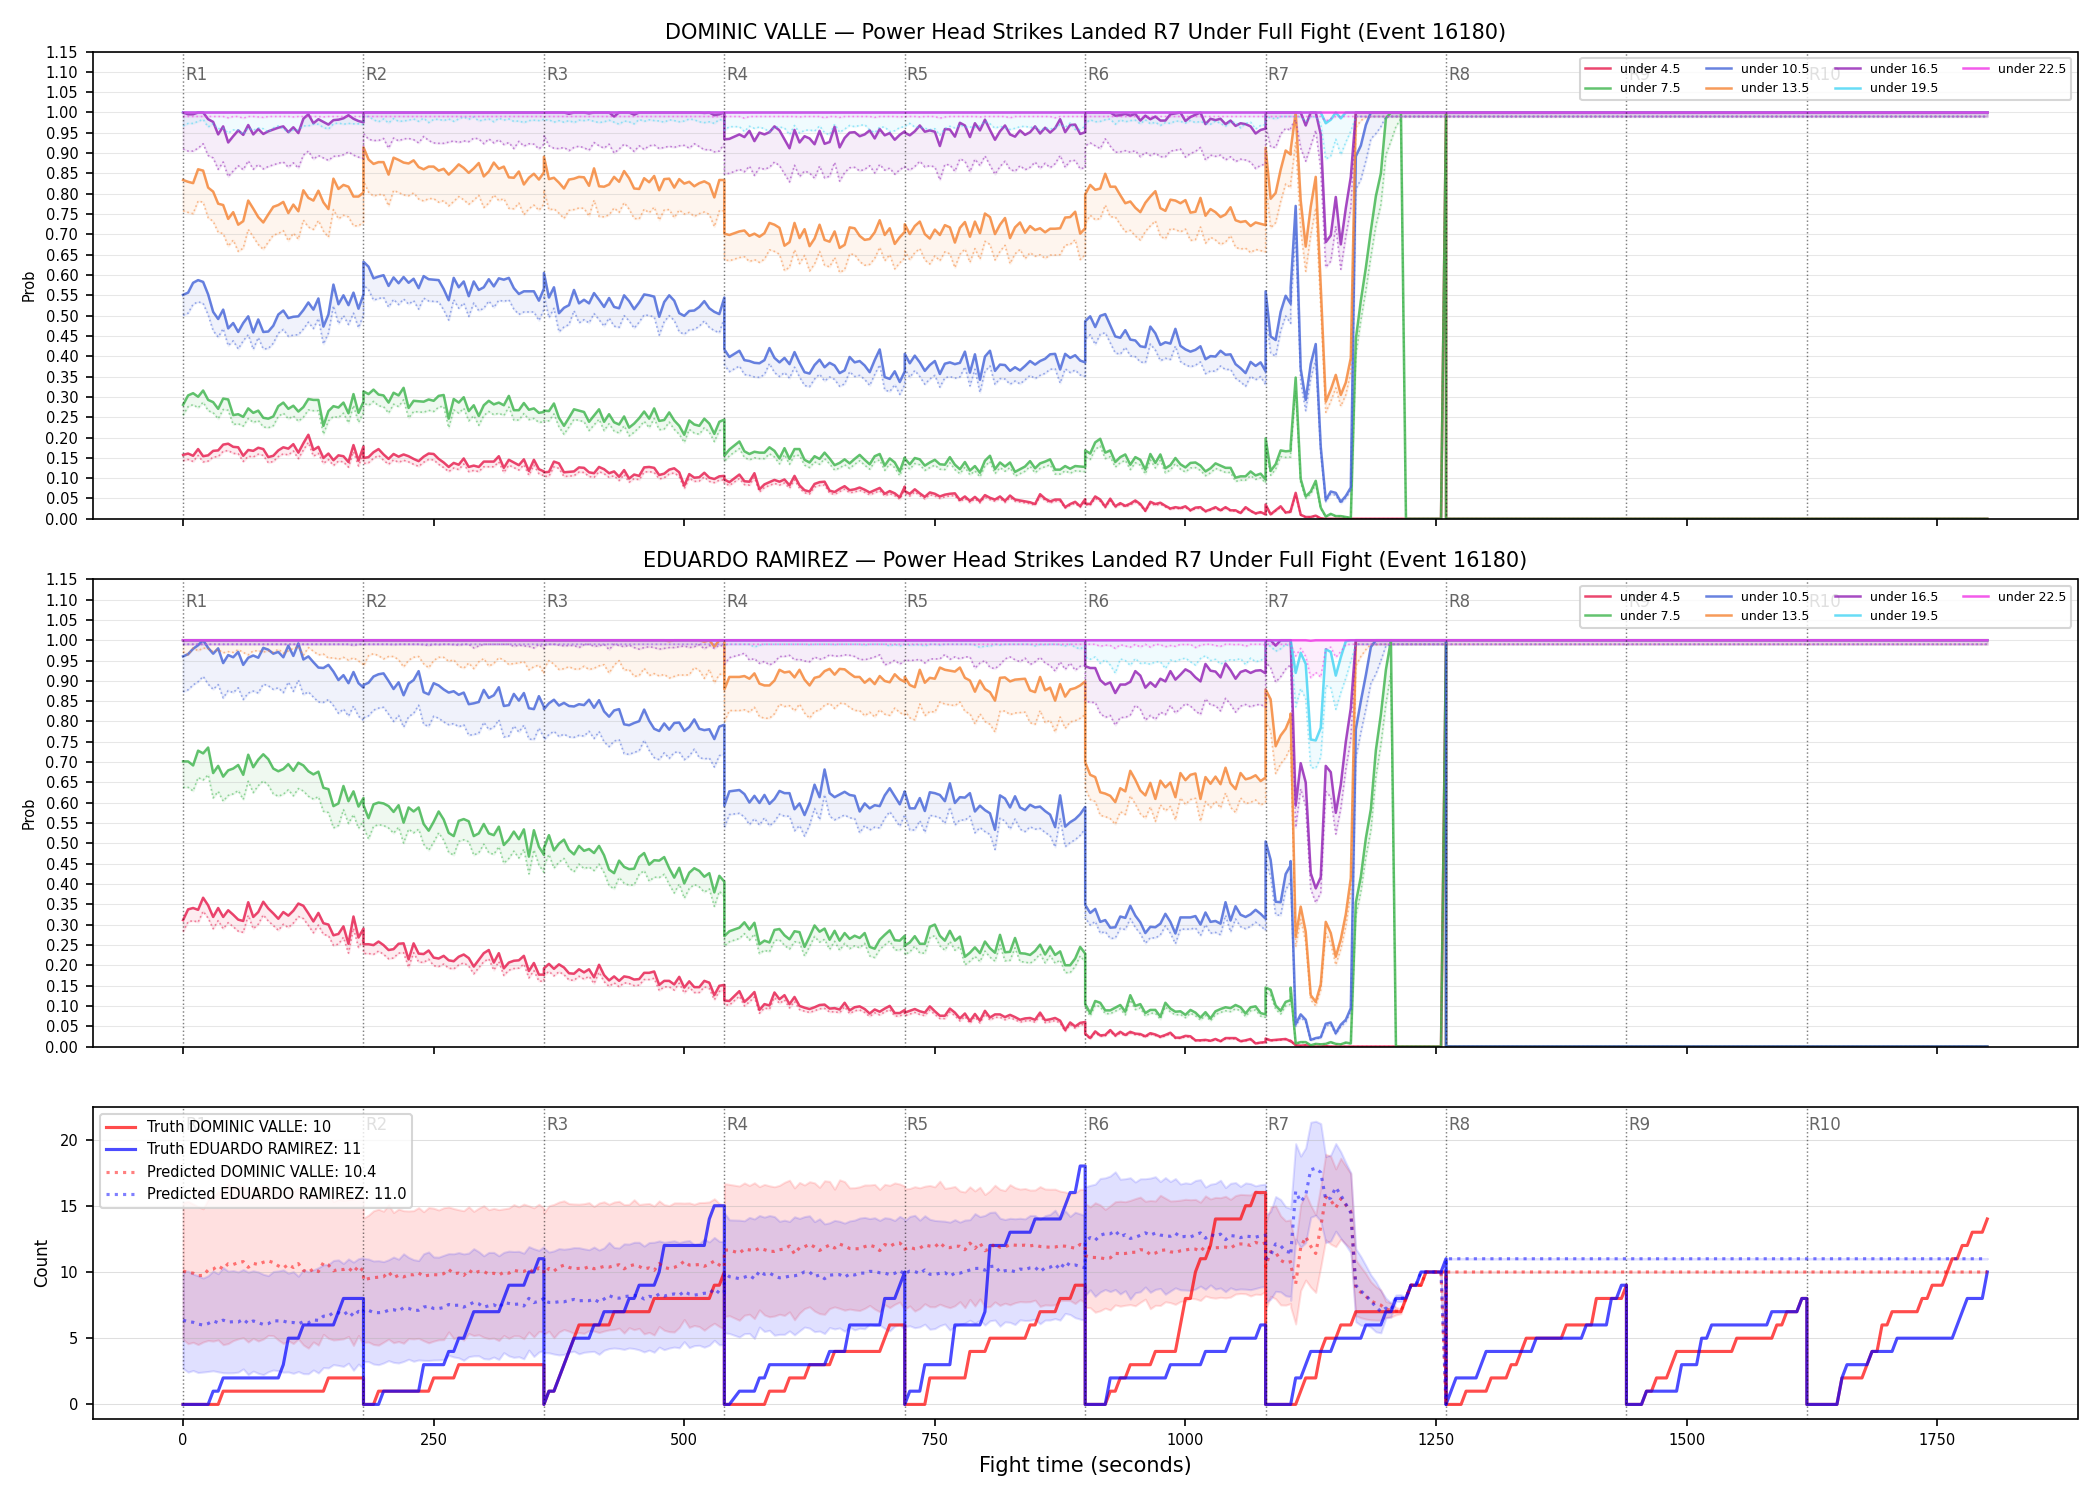Click the 'Fight time (seconds)' axis label
This screenshot has height=1500, width=2100.
pyautogui.click(x=1085, y=1465)
